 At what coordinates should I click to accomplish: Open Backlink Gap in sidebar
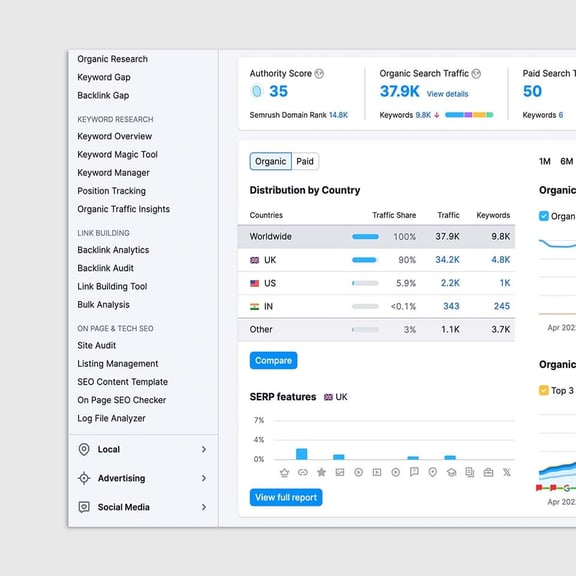point(103,96)
